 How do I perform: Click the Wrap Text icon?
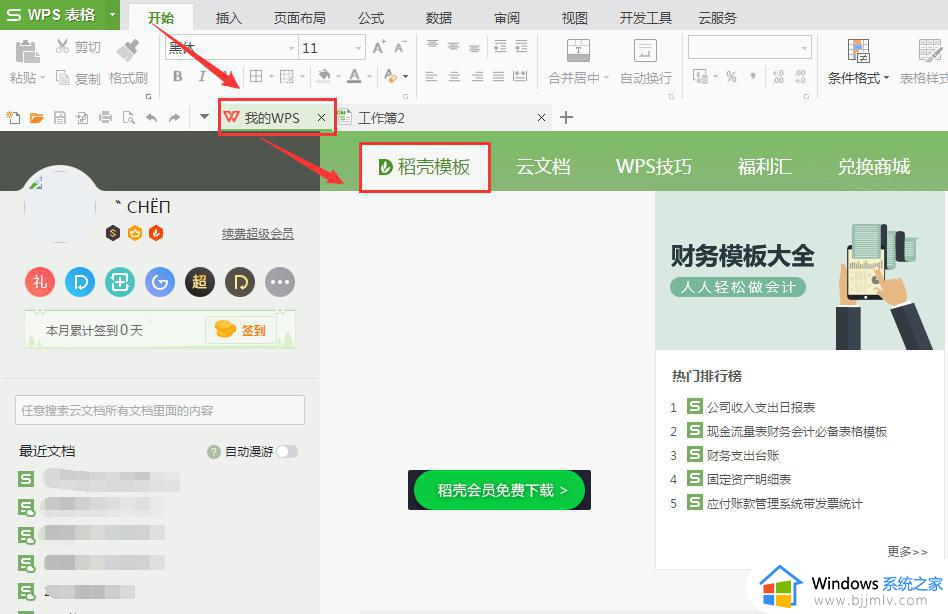[x=645, y=50]
